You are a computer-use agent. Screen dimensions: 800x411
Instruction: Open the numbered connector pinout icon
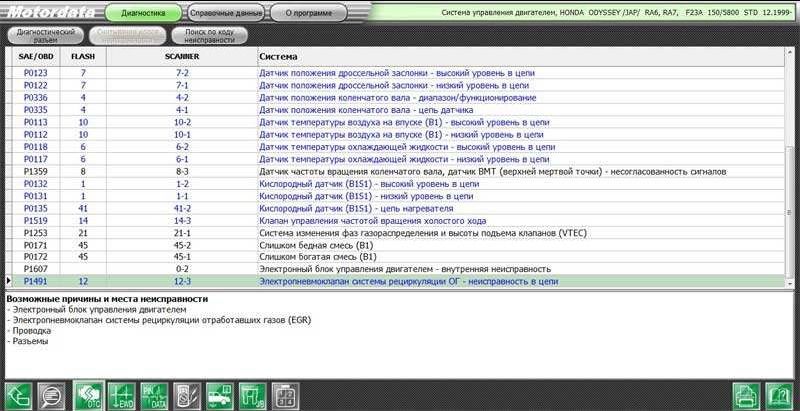click(285, 396)
